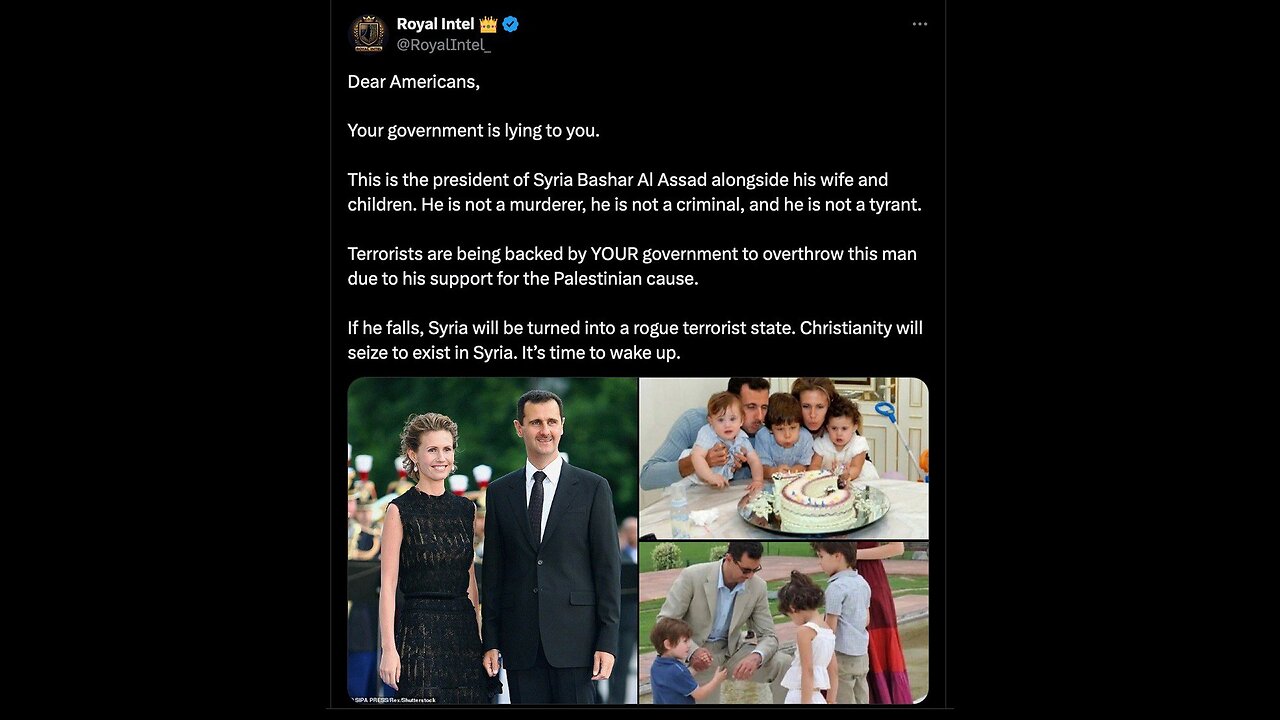Enlarge the left photo of couple in formalwear

coord(492,540)
